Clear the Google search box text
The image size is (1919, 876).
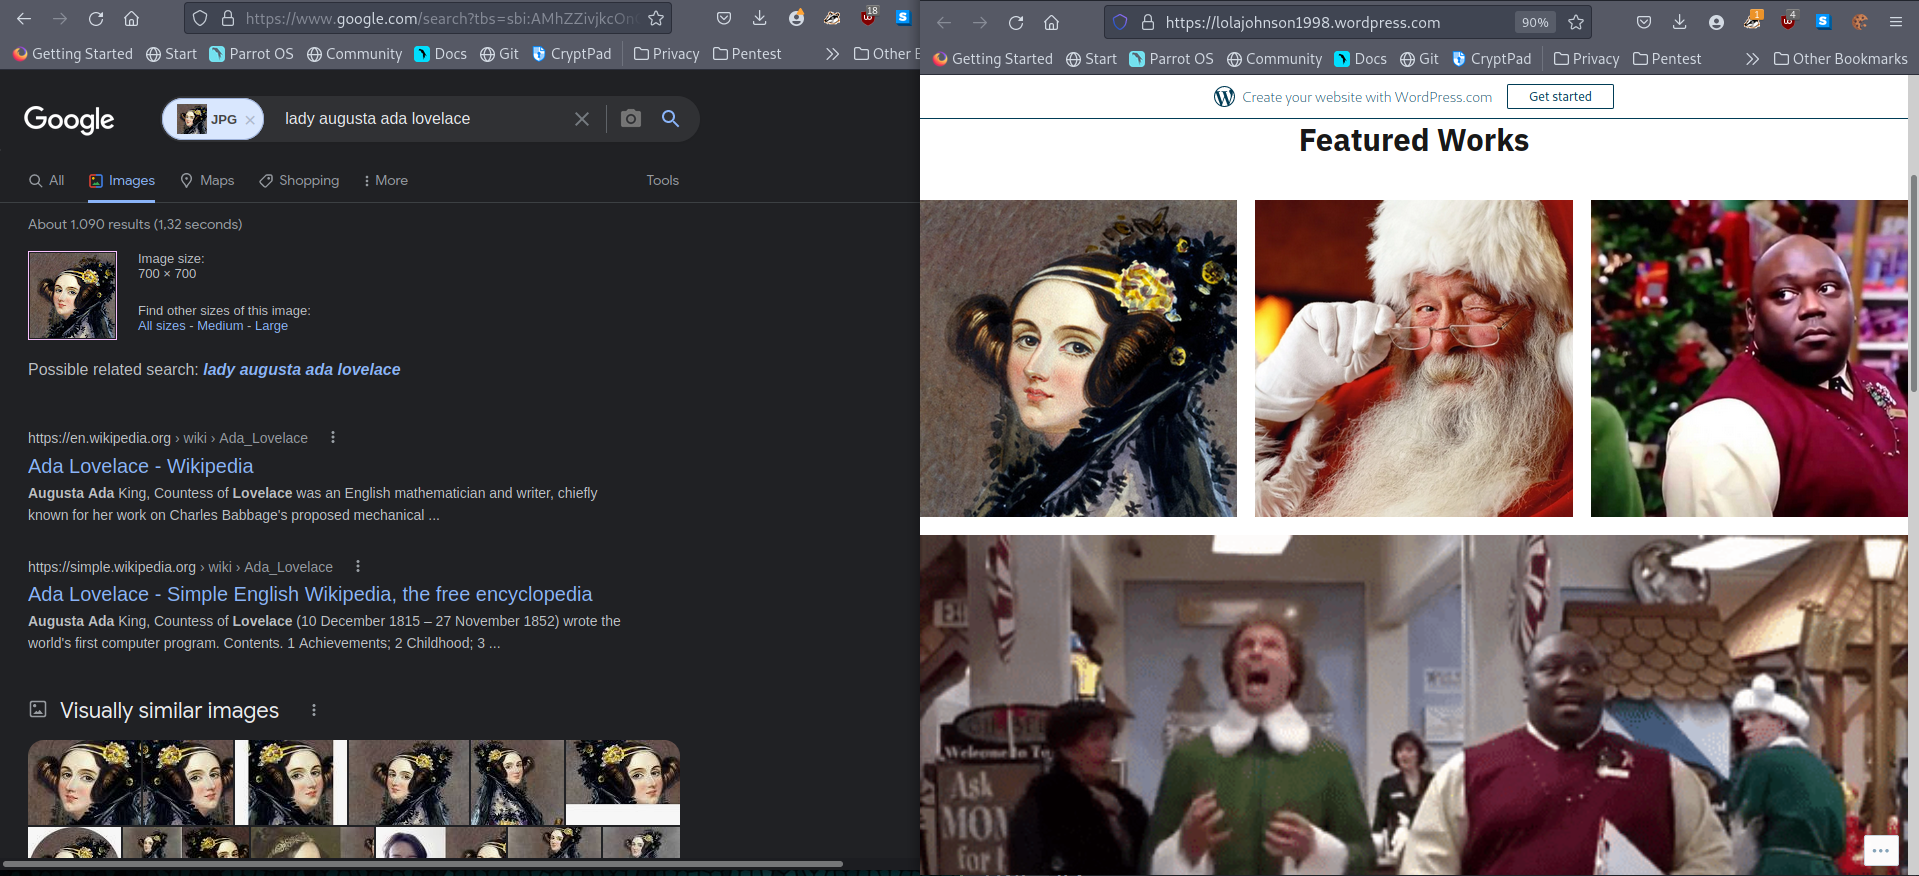click(581, 119)
